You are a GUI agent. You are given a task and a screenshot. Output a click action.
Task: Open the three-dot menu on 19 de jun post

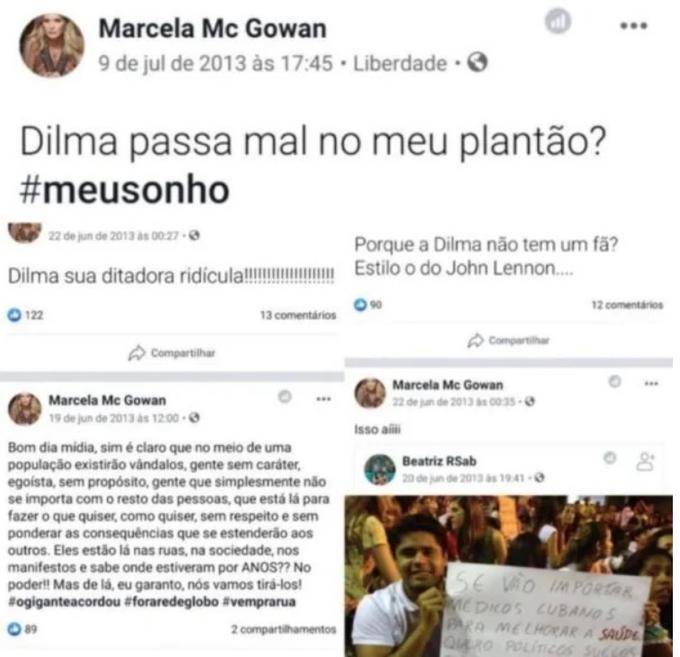click(324, 399)
